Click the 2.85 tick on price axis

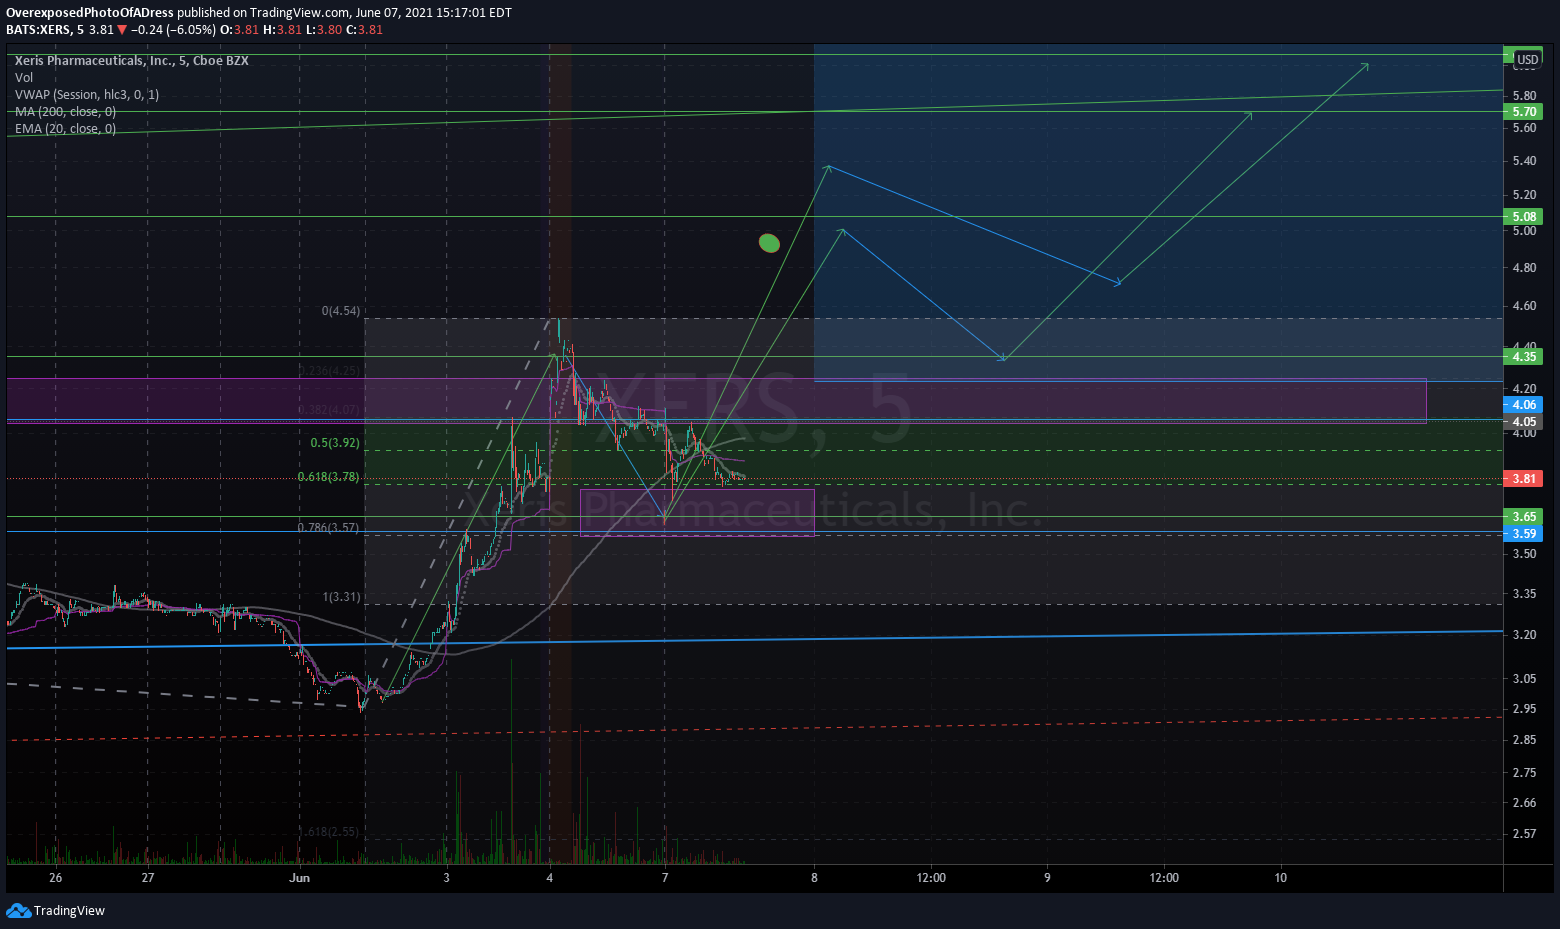(1525, 740)
